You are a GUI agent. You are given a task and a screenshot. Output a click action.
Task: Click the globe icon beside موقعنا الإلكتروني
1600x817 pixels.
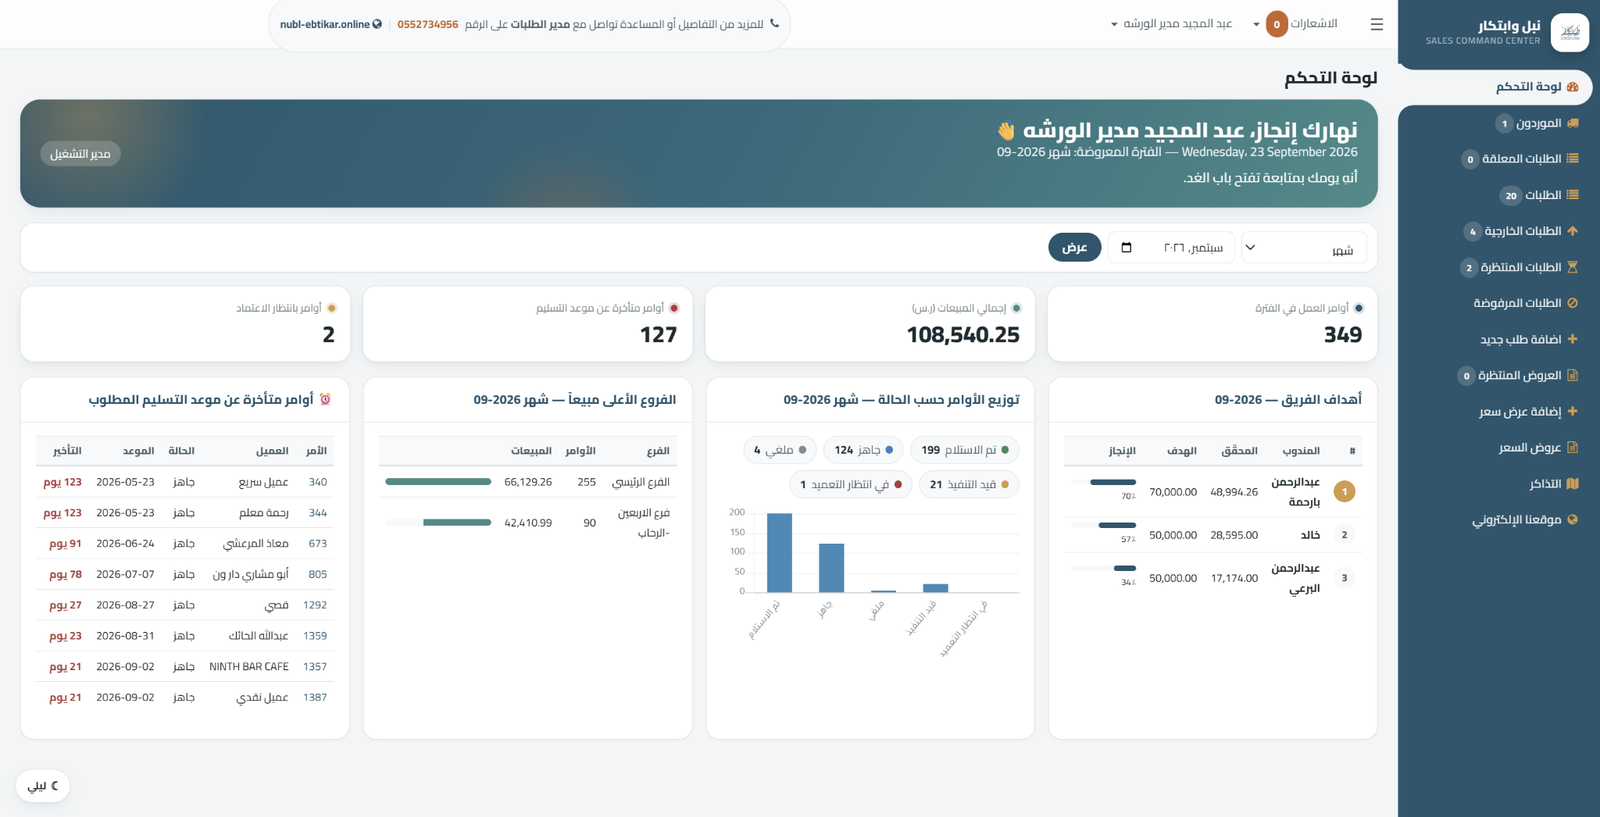point(1573,520)
